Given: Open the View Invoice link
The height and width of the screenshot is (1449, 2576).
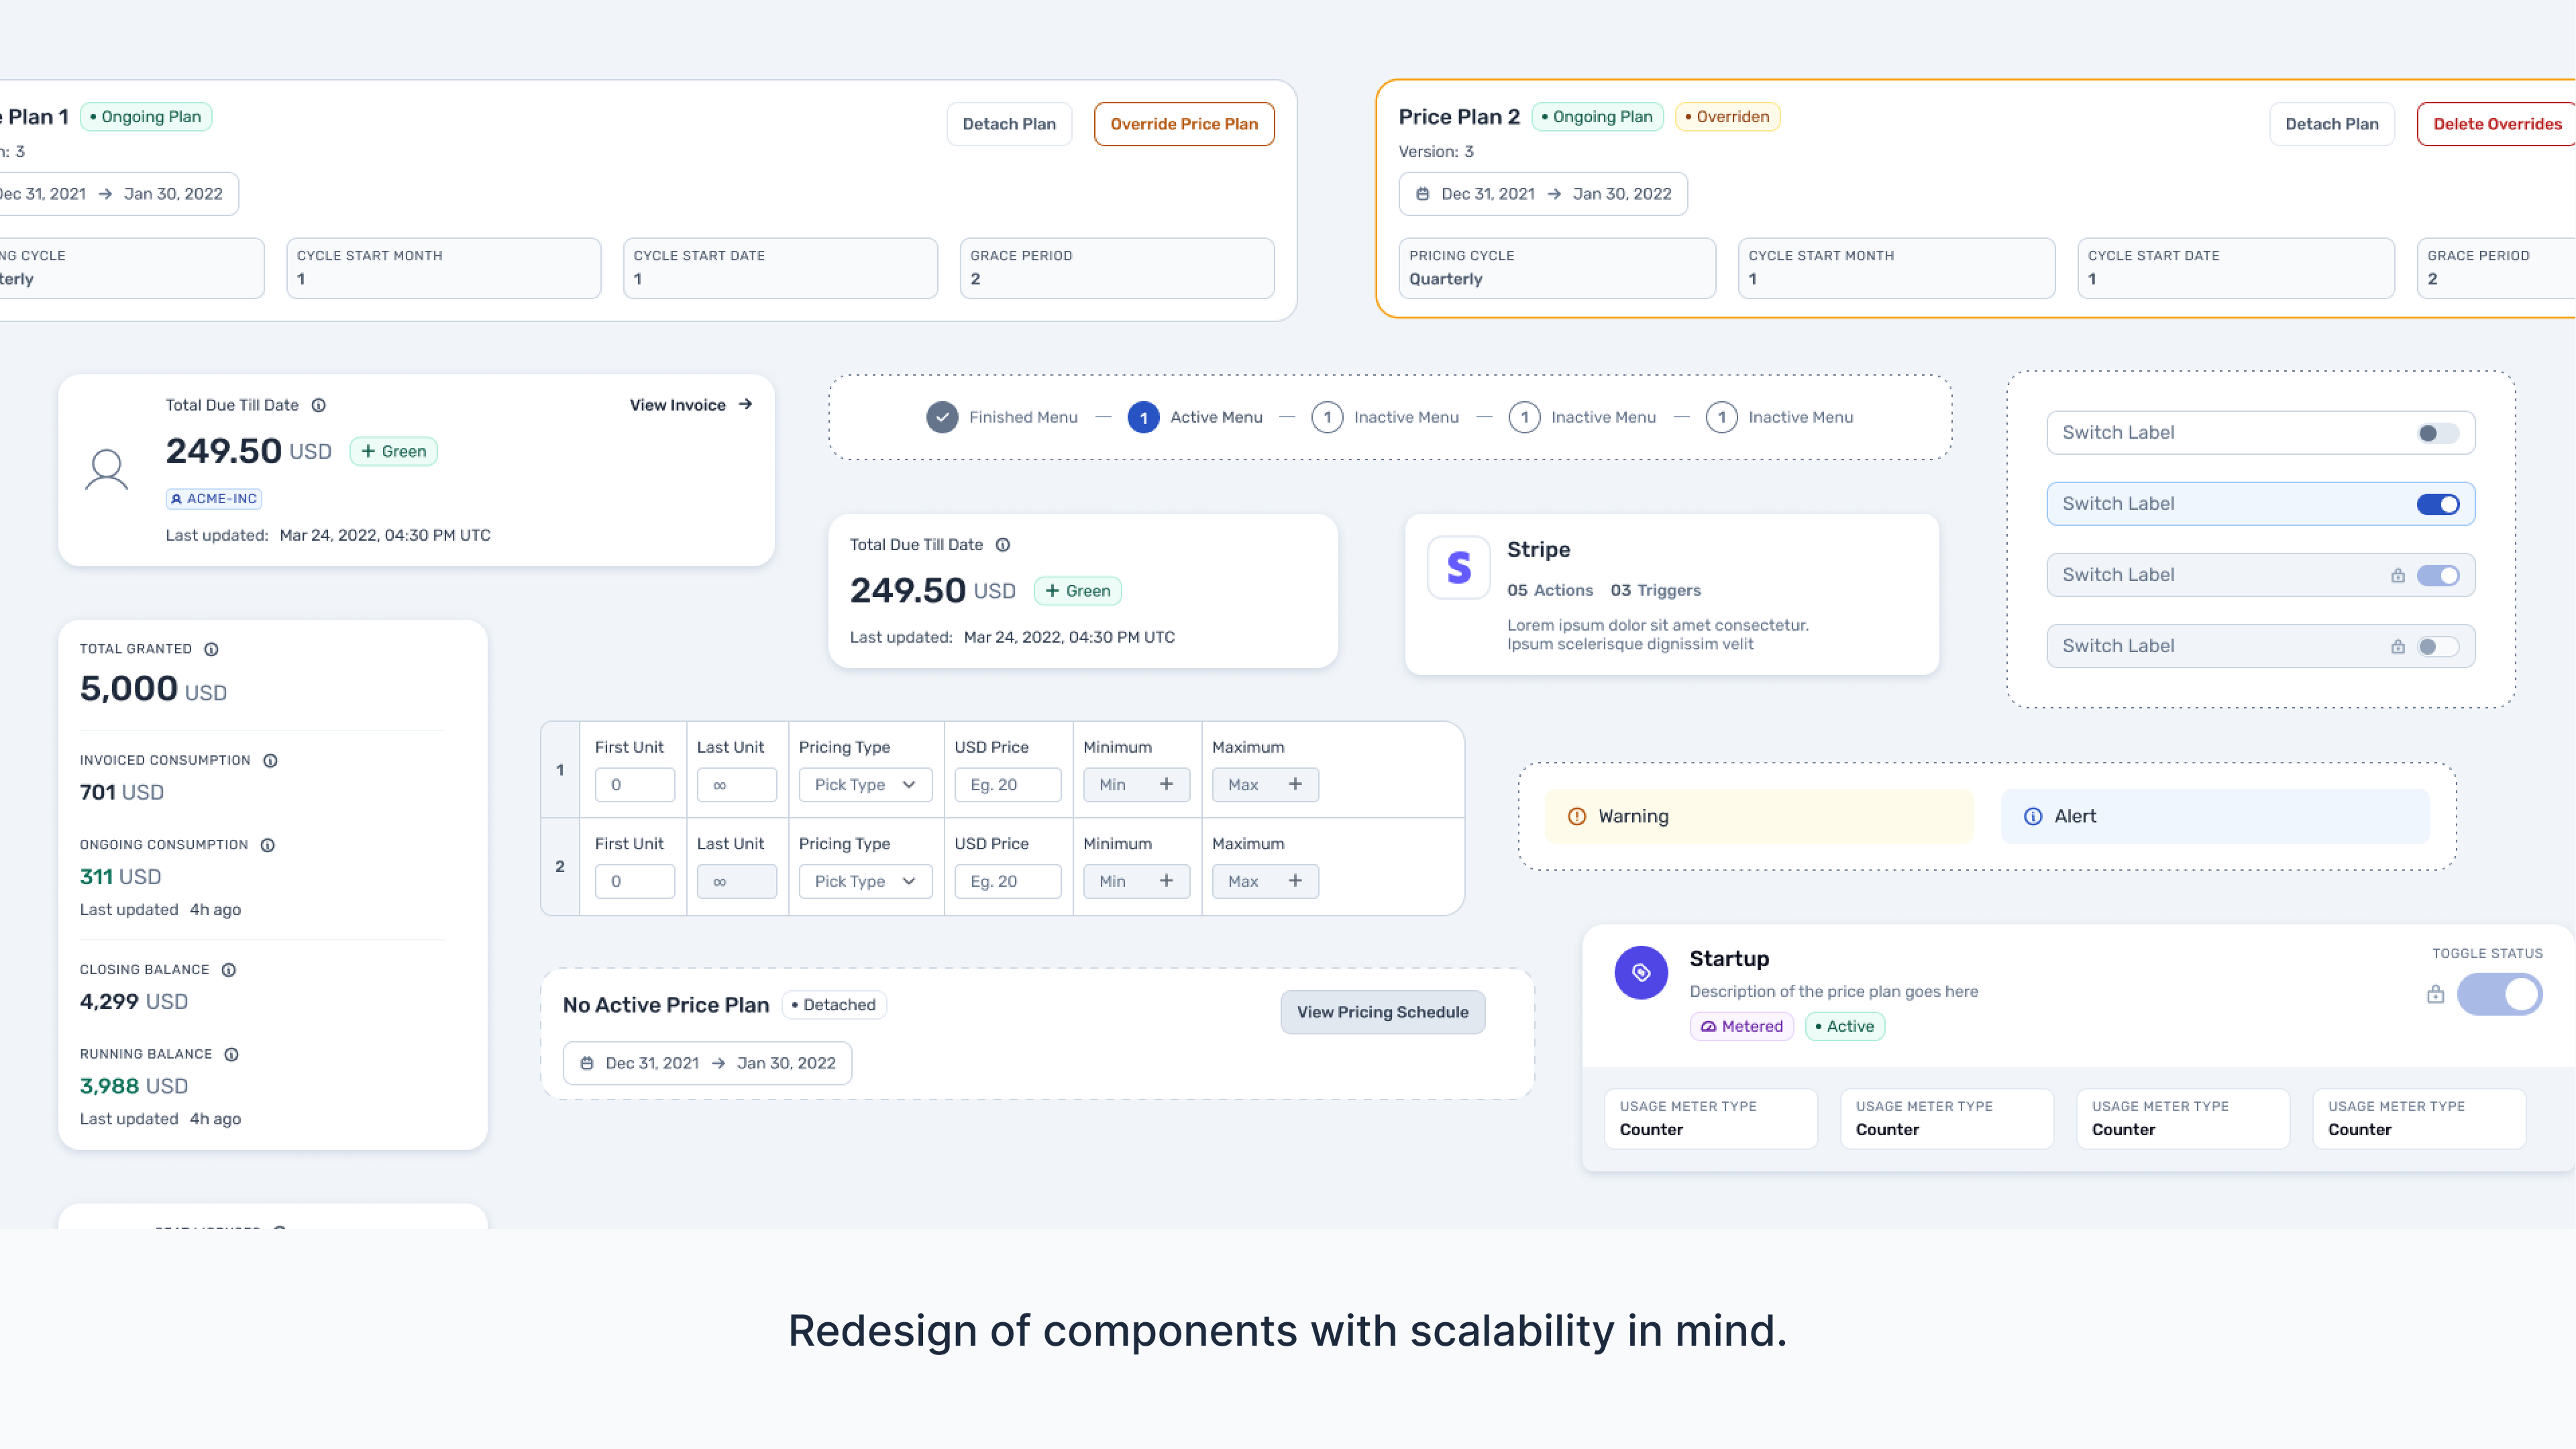Looking at the screenshot, I should coord(690,404).
